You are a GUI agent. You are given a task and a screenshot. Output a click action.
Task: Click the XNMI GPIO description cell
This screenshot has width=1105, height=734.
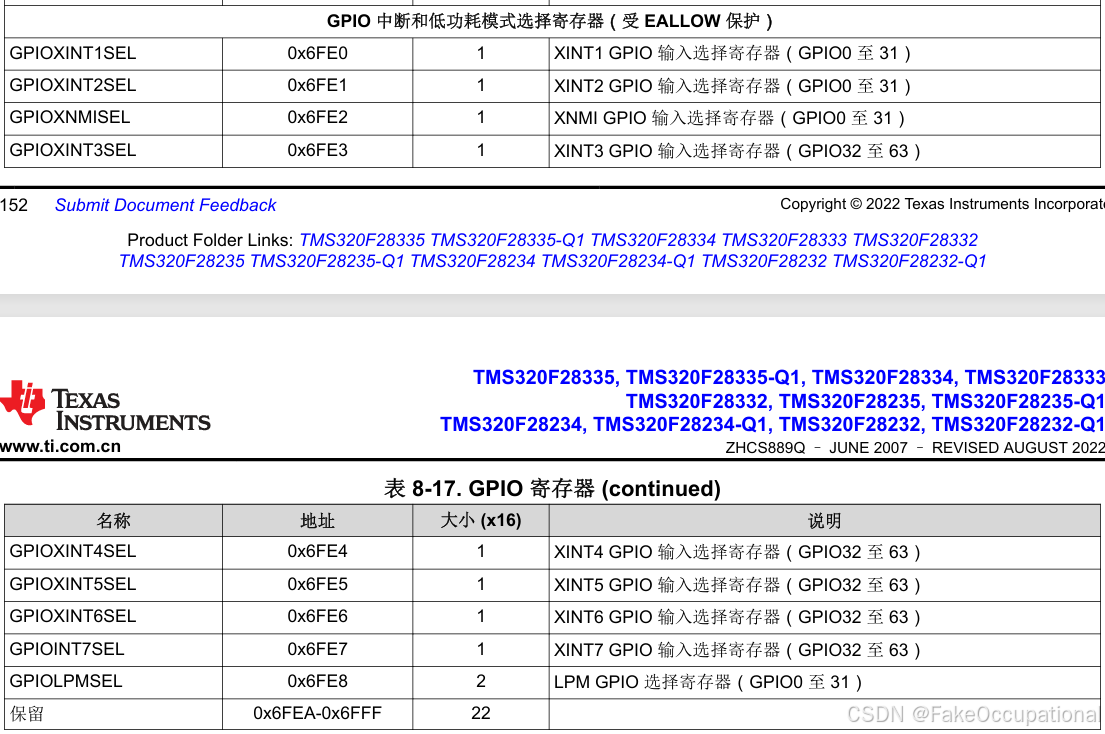pyautogui.click(x=825, y=118)
